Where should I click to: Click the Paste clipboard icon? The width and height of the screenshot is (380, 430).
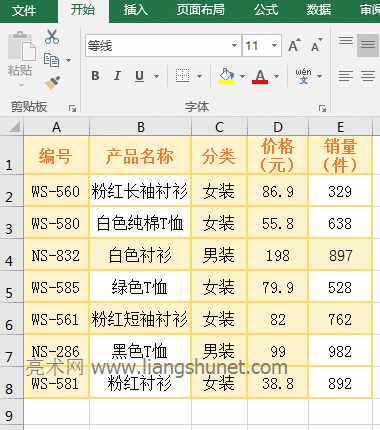coord(21,46)
